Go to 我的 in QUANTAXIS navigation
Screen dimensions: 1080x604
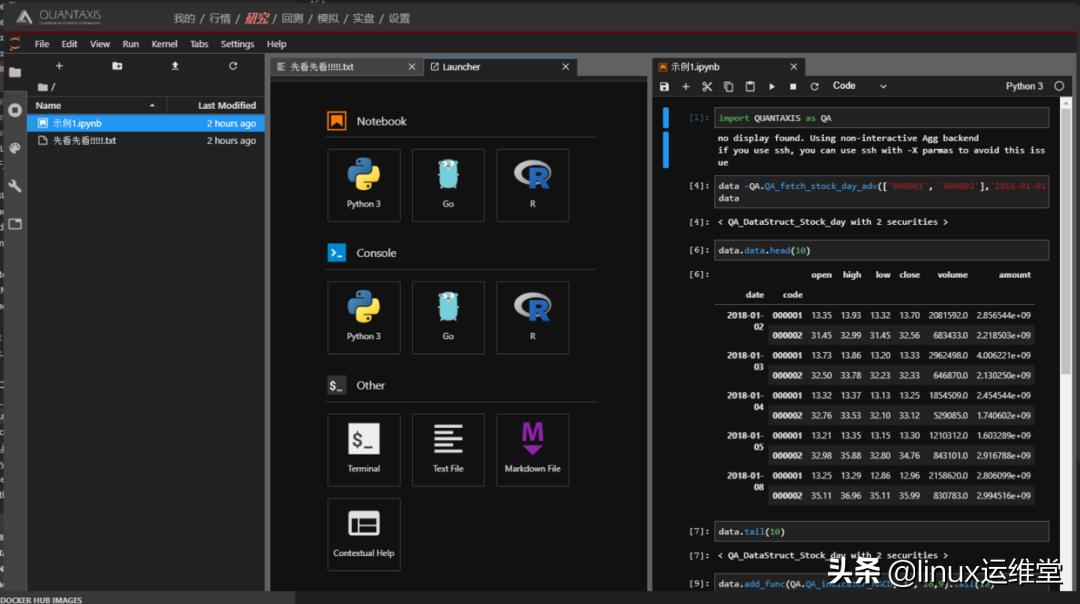click(184, 19)
